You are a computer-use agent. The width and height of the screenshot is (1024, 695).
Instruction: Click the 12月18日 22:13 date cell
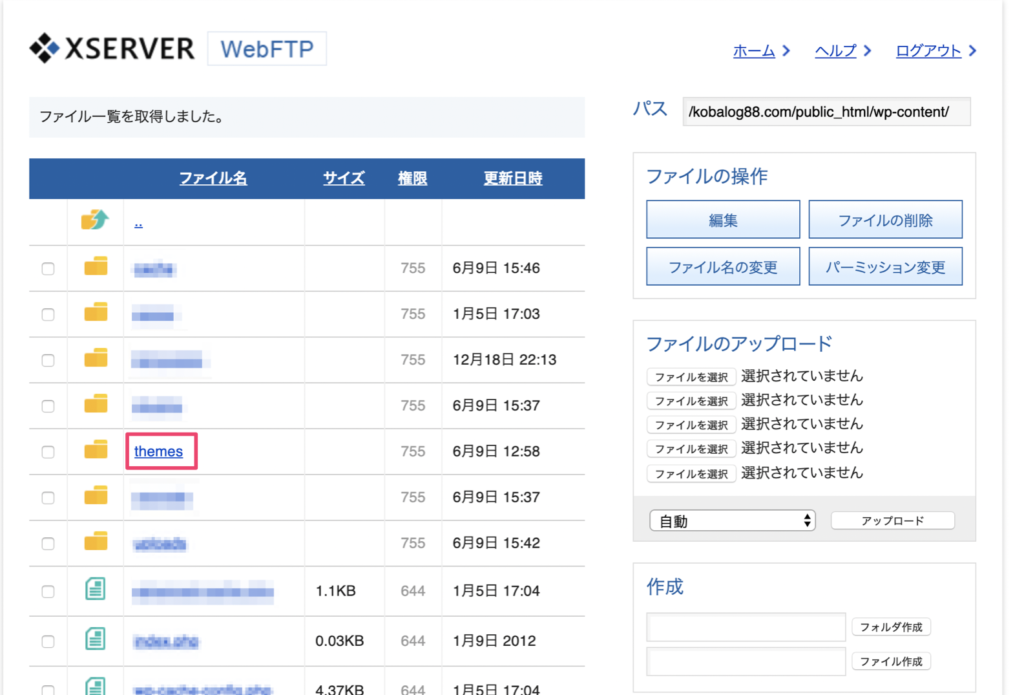tap(504, 360)
